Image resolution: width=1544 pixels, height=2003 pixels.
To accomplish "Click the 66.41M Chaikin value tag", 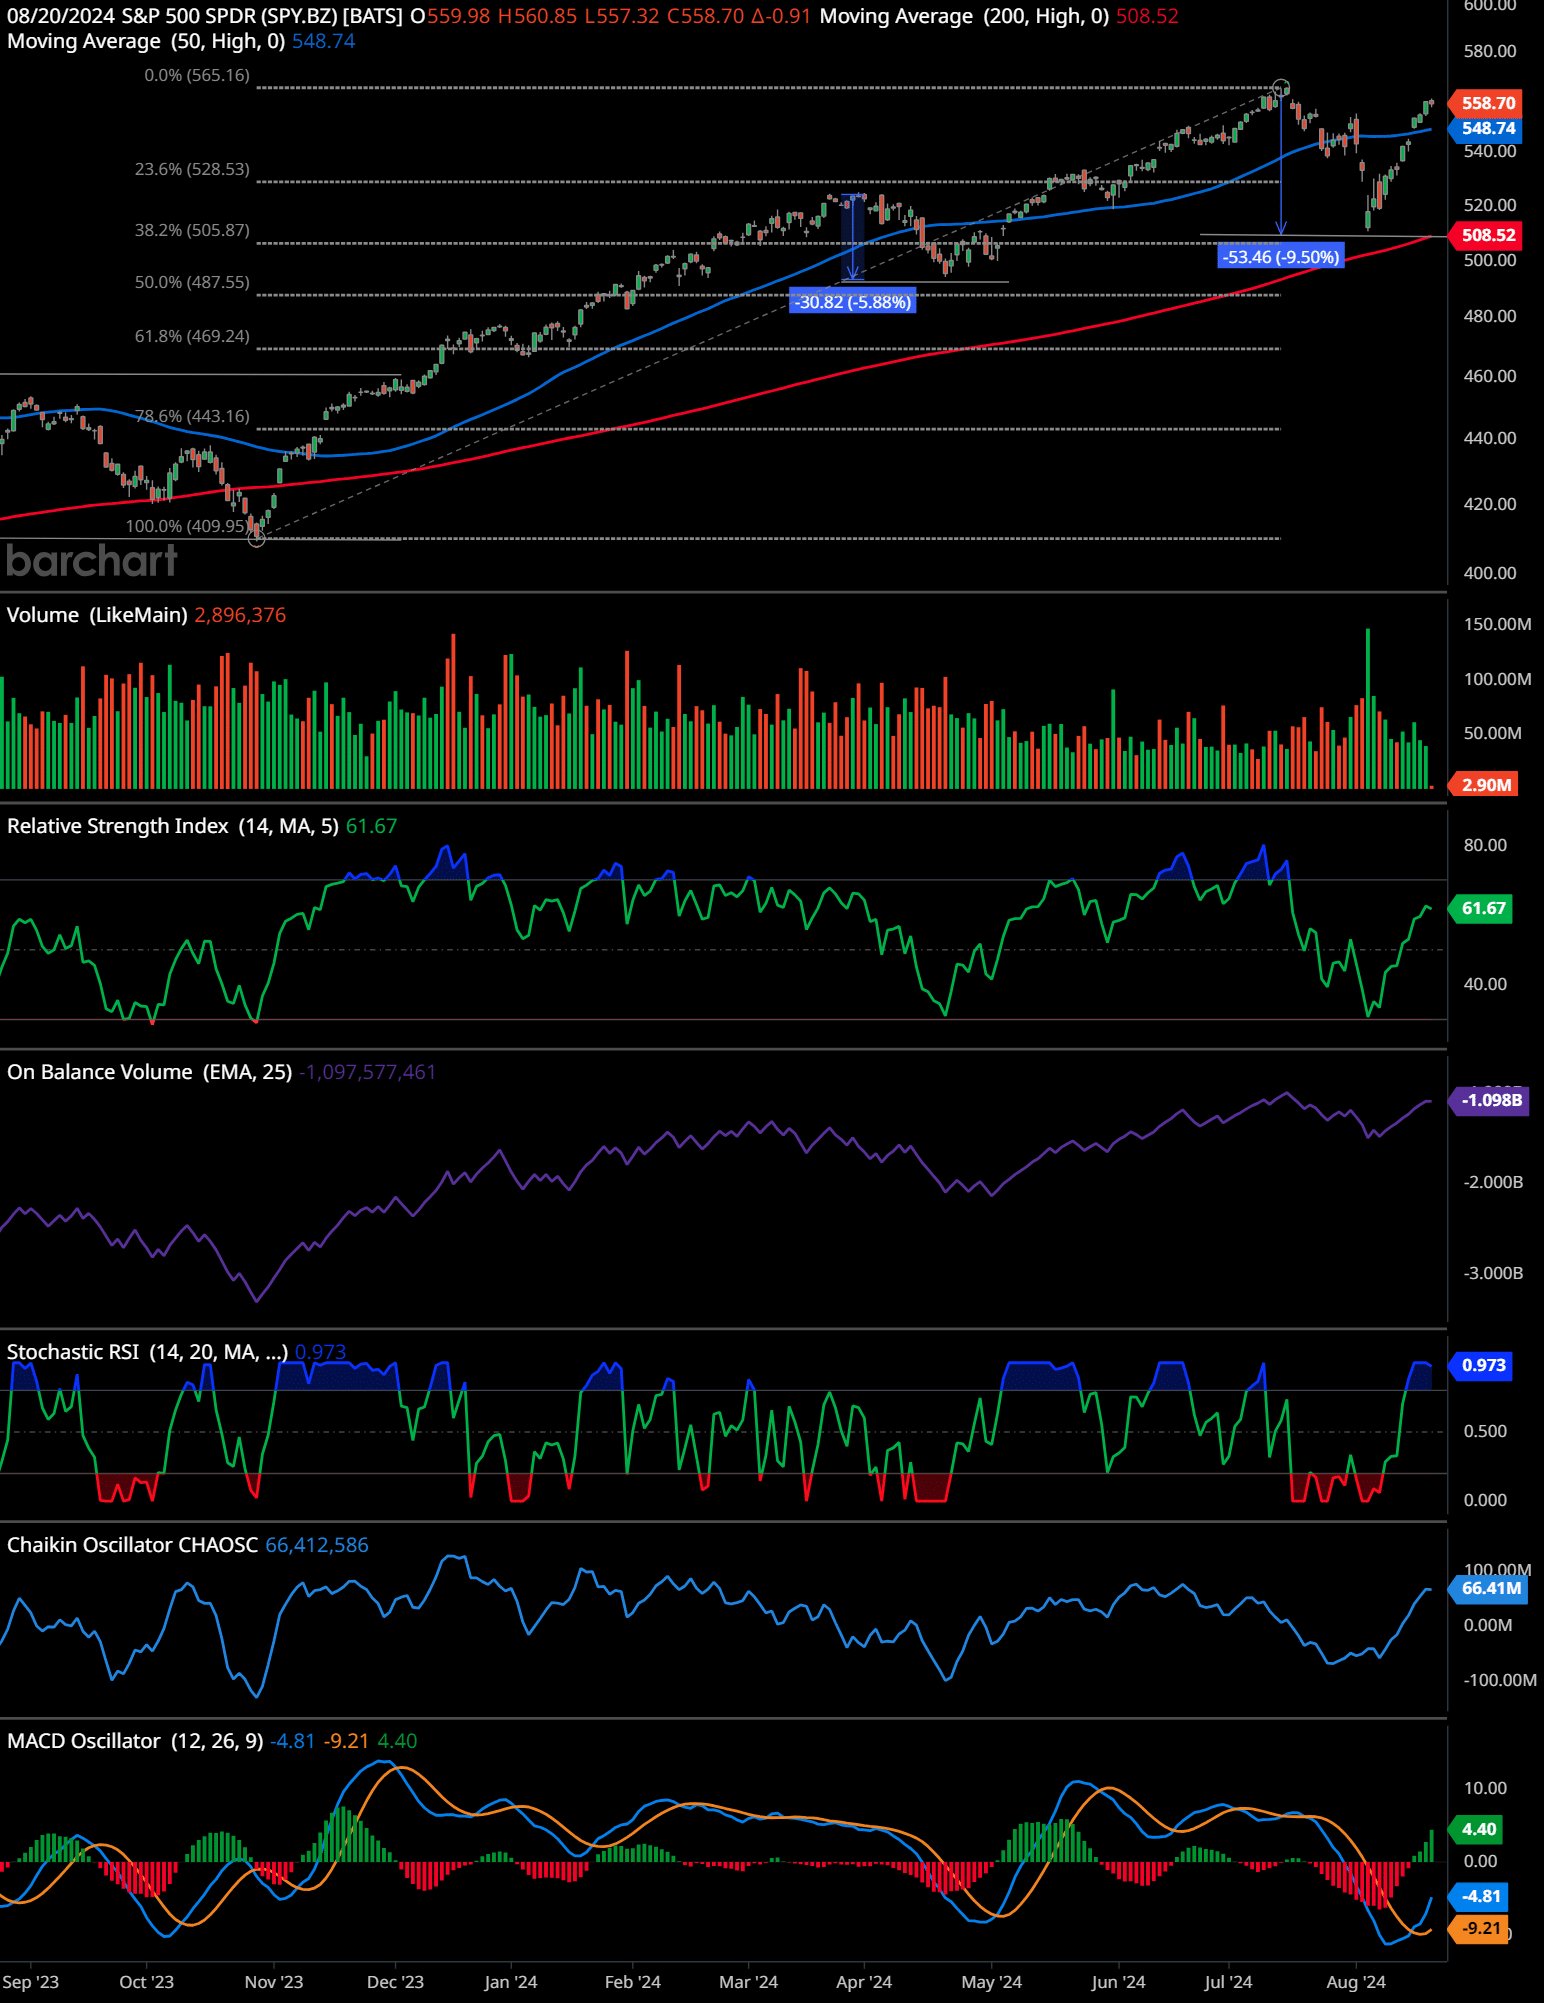I will 1489,1588.
